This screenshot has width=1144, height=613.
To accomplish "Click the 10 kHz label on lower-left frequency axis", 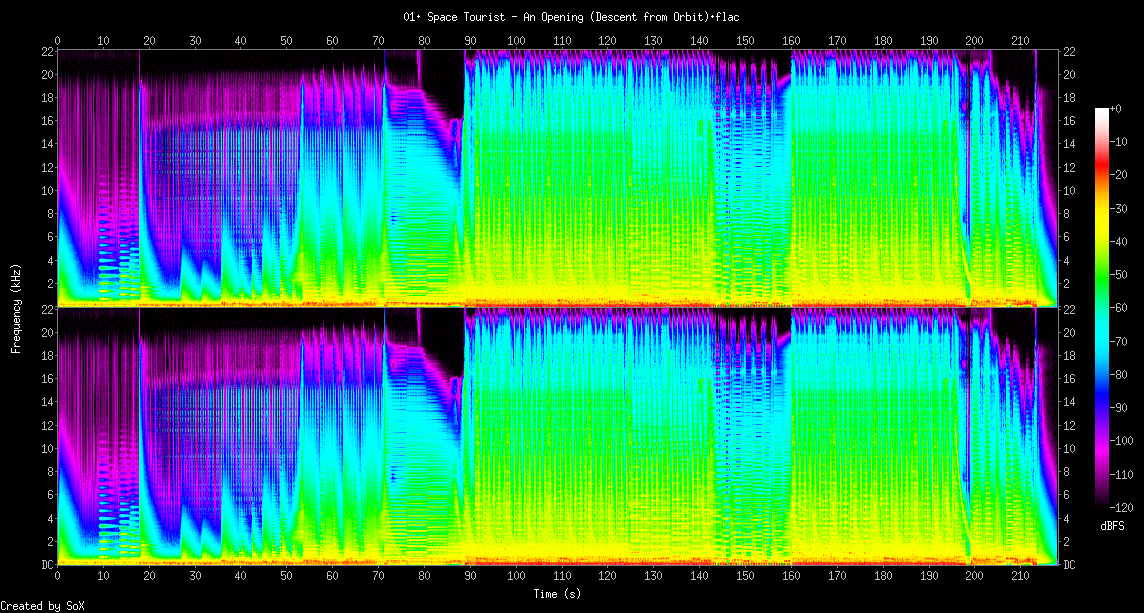I will pos(46,448).
